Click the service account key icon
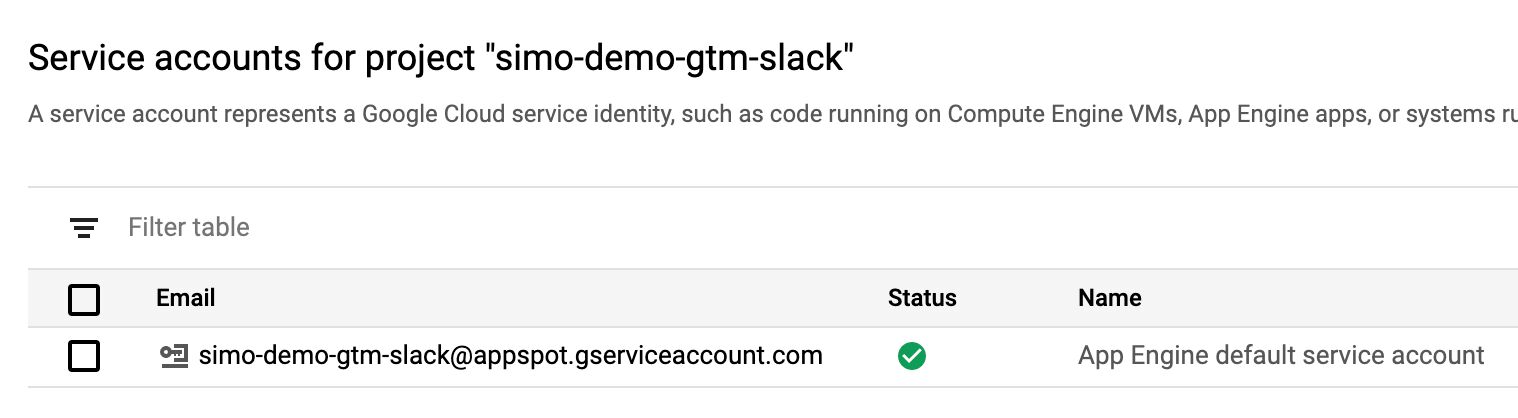Image resolution: width=1518 pixels, height=418 pixels. point(175,356)
